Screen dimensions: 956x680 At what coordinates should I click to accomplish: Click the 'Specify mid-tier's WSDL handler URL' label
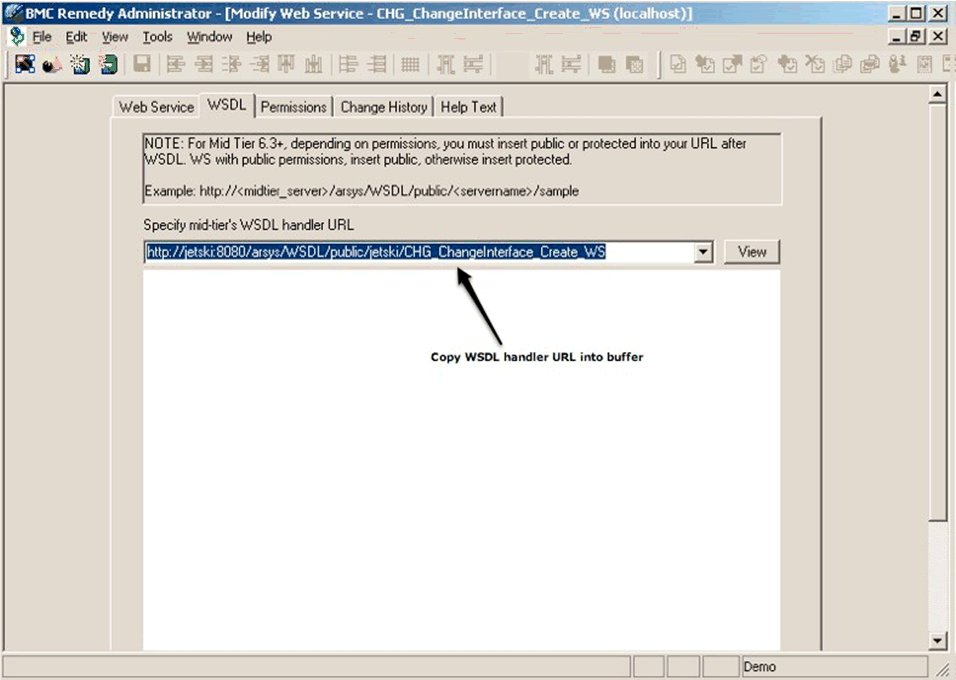pyautogui.click(x=248, y=225)
